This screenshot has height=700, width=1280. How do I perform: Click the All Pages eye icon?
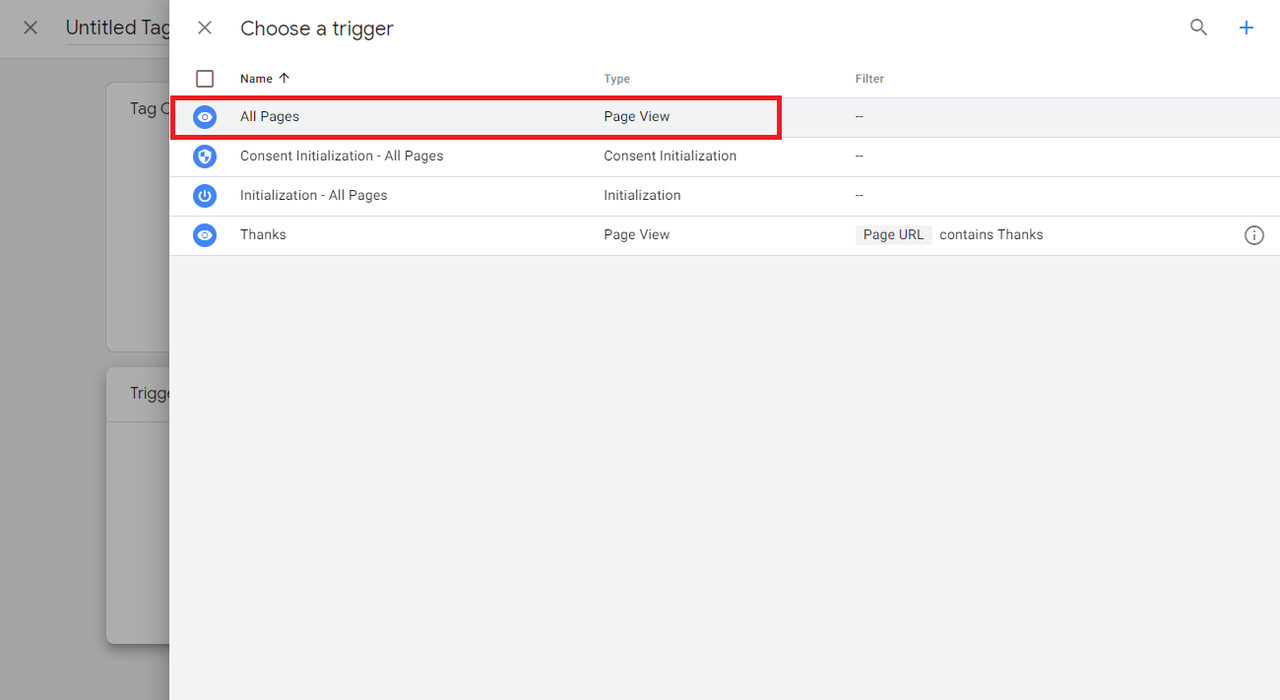205,117
